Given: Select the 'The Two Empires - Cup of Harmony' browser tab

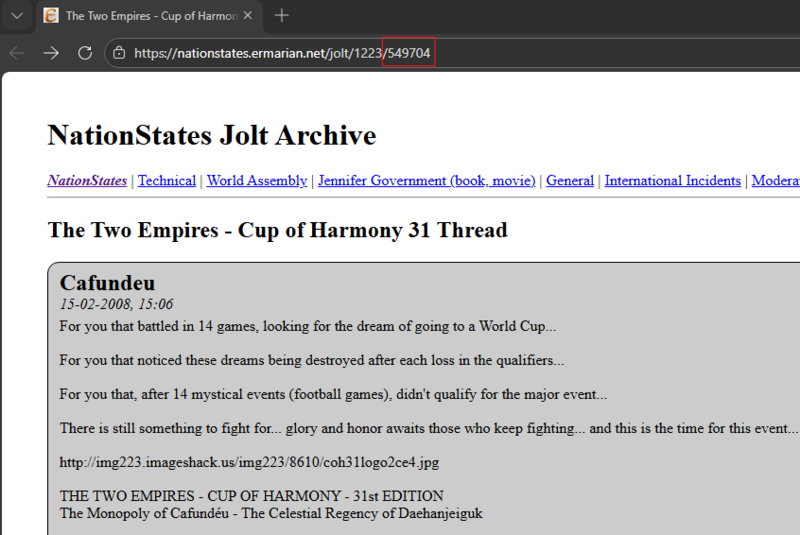Looking at the screenshot, I should (149, 16).
